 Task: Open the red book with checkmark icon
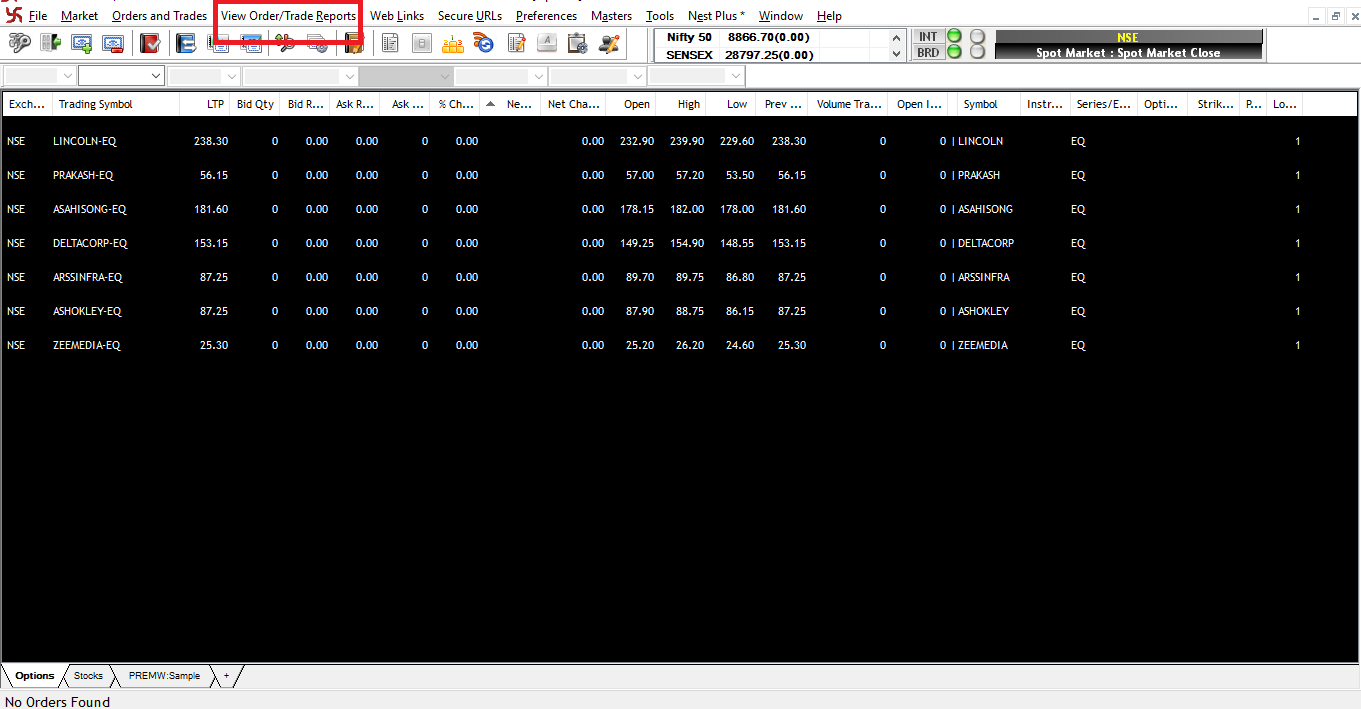point(150,43)
